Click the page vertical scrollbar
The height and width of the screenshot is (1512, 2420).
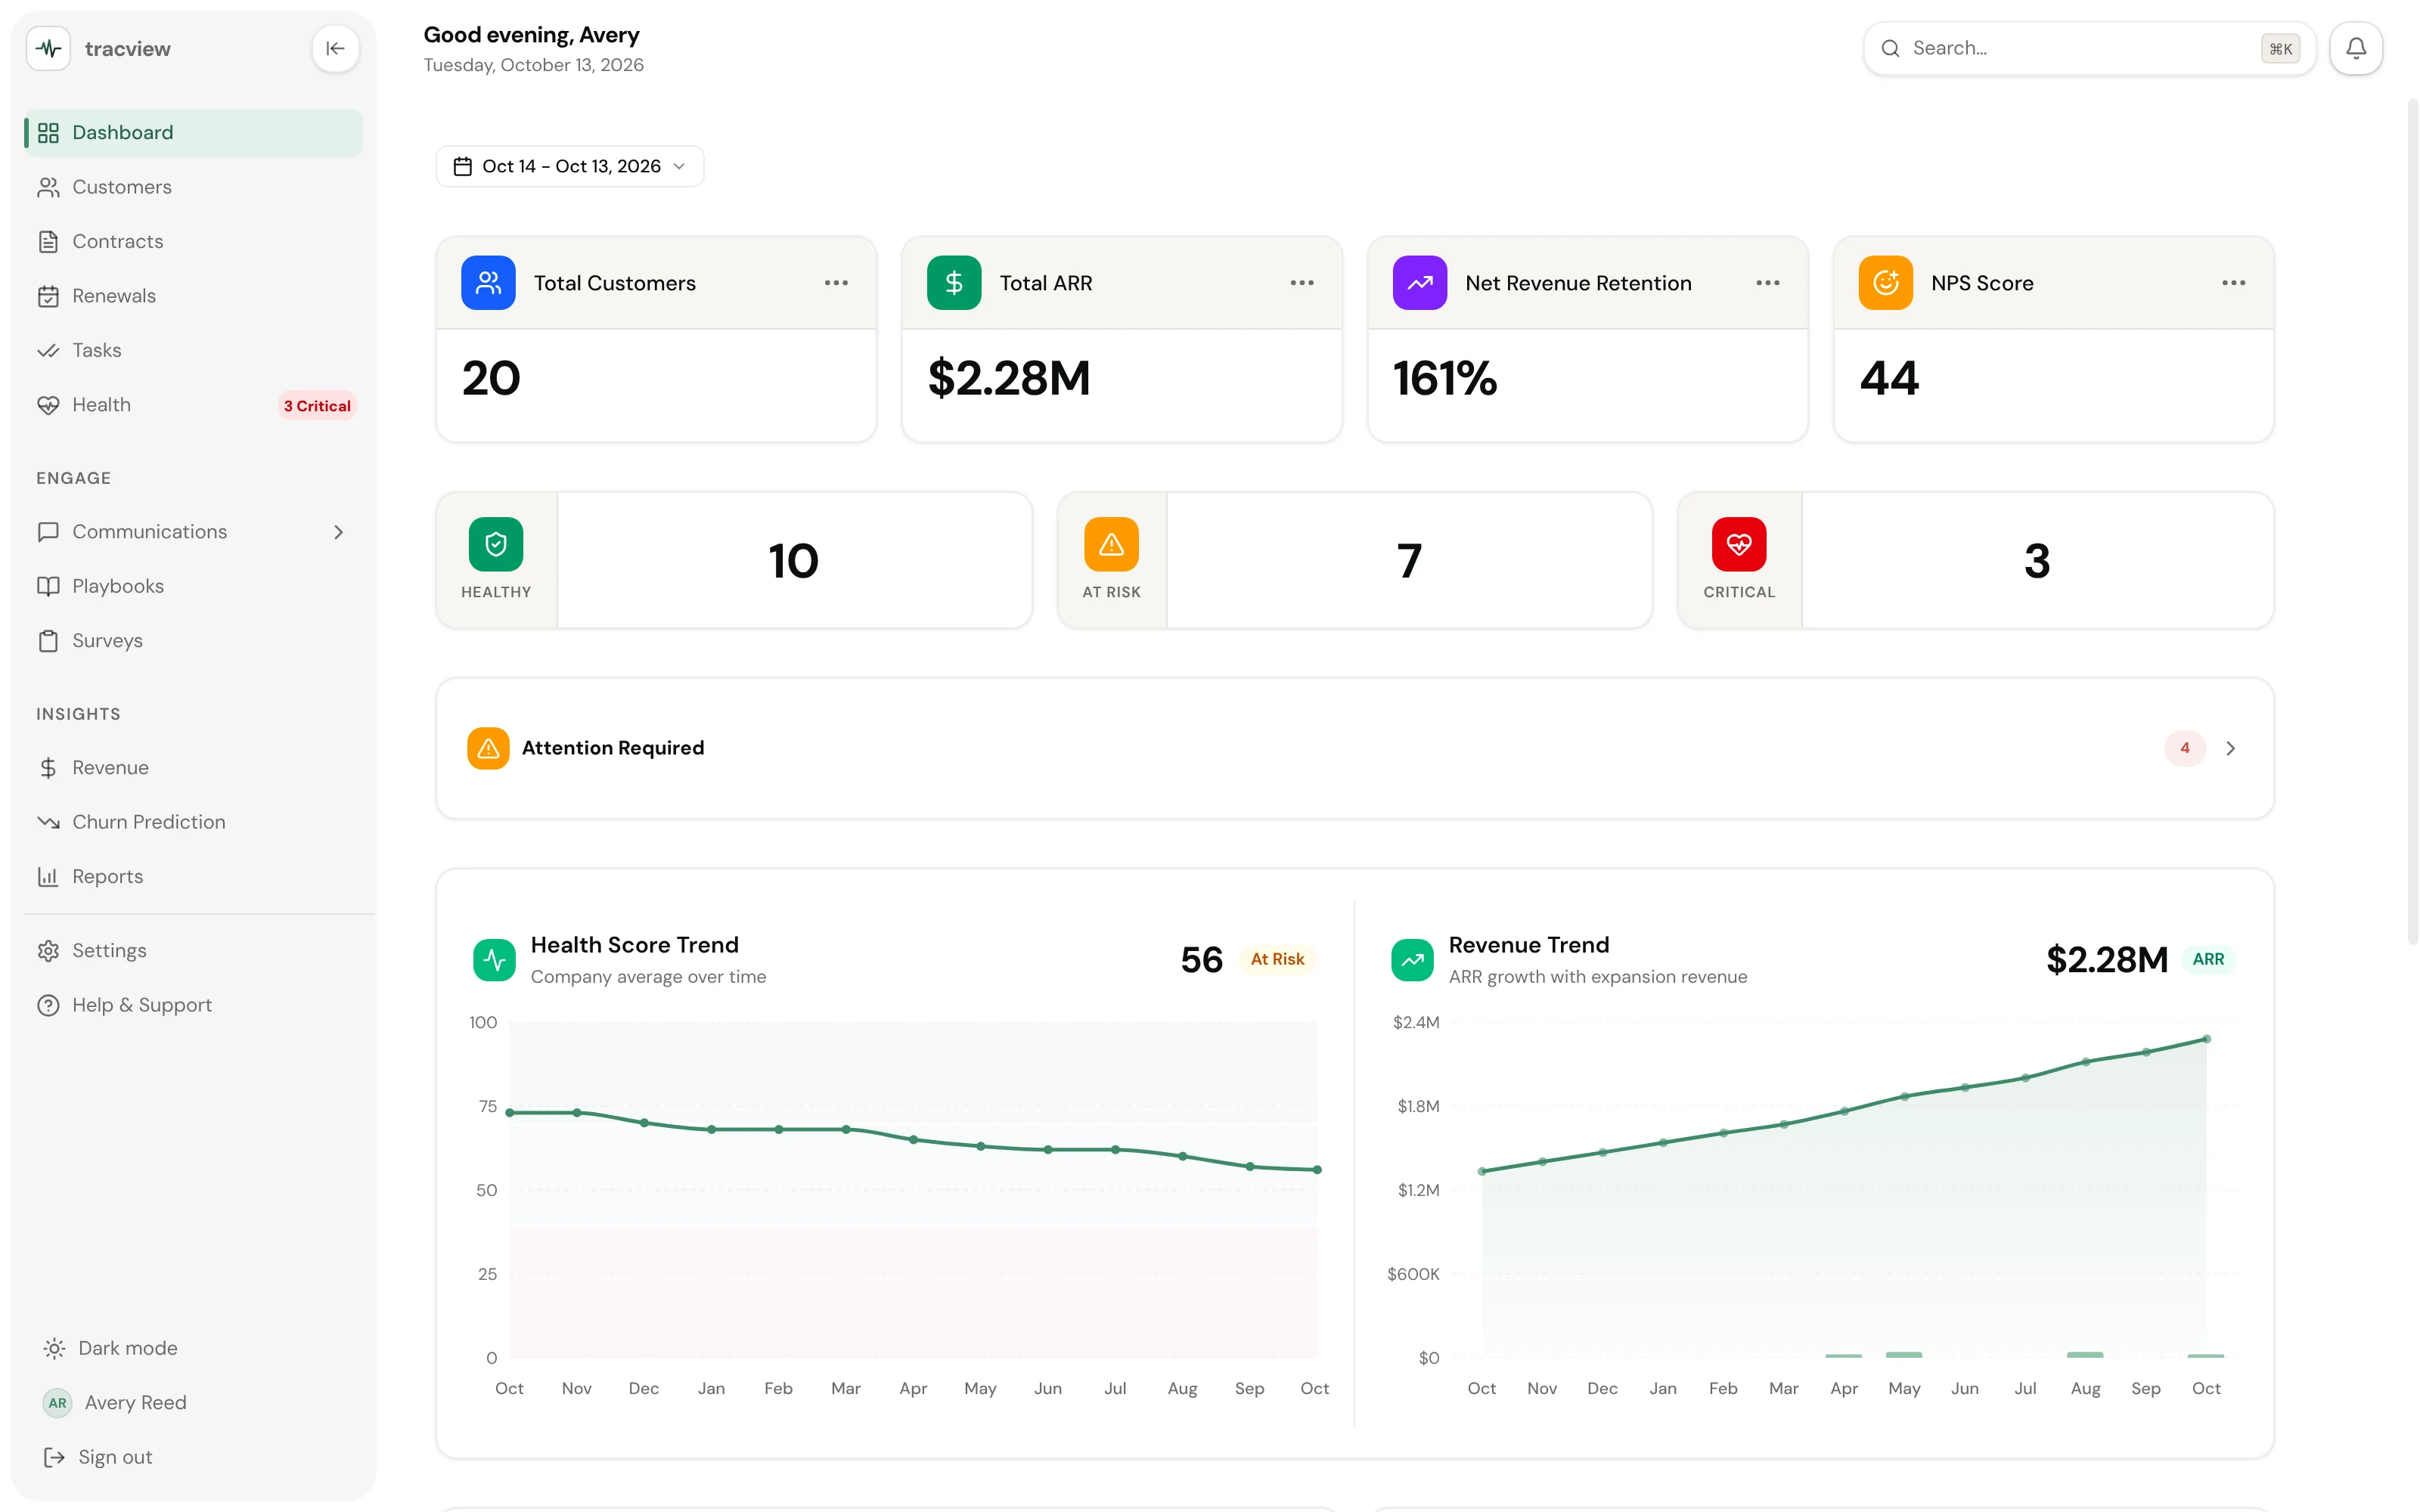click(x=2412, y=520)
